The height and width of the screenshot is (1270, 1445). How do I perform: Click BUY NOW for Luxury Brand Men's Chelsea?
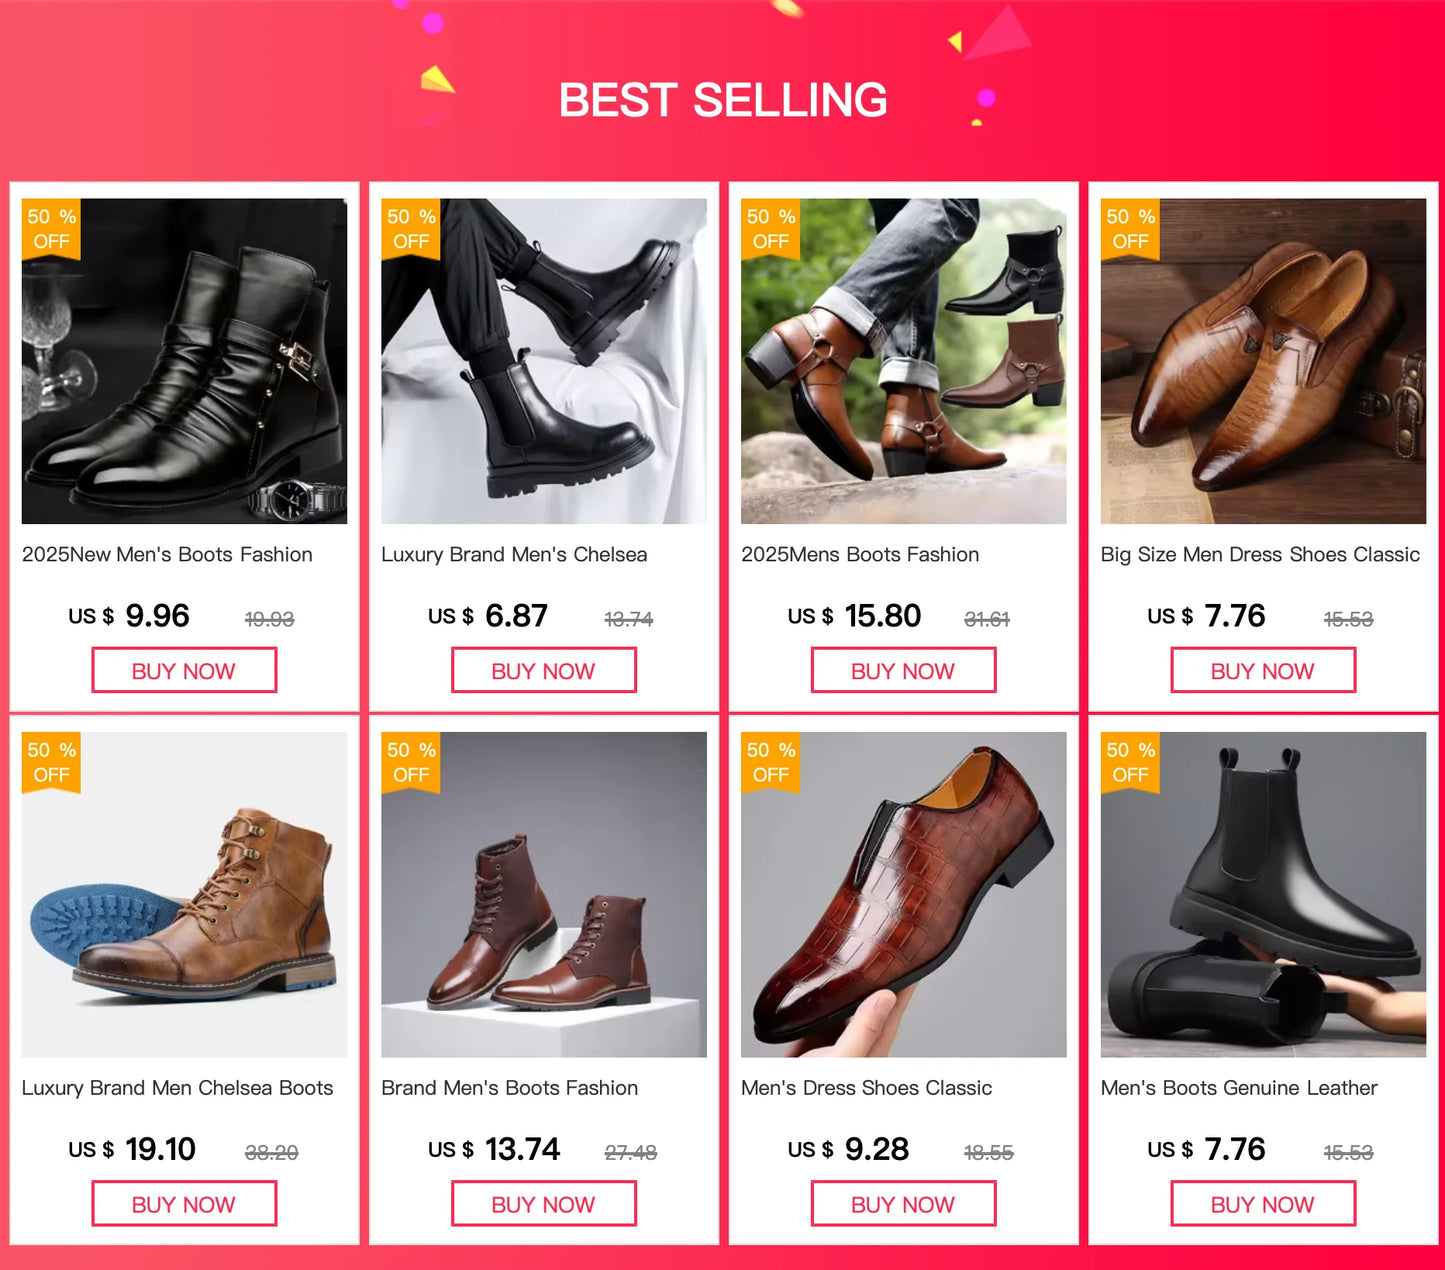click(543, 670)
